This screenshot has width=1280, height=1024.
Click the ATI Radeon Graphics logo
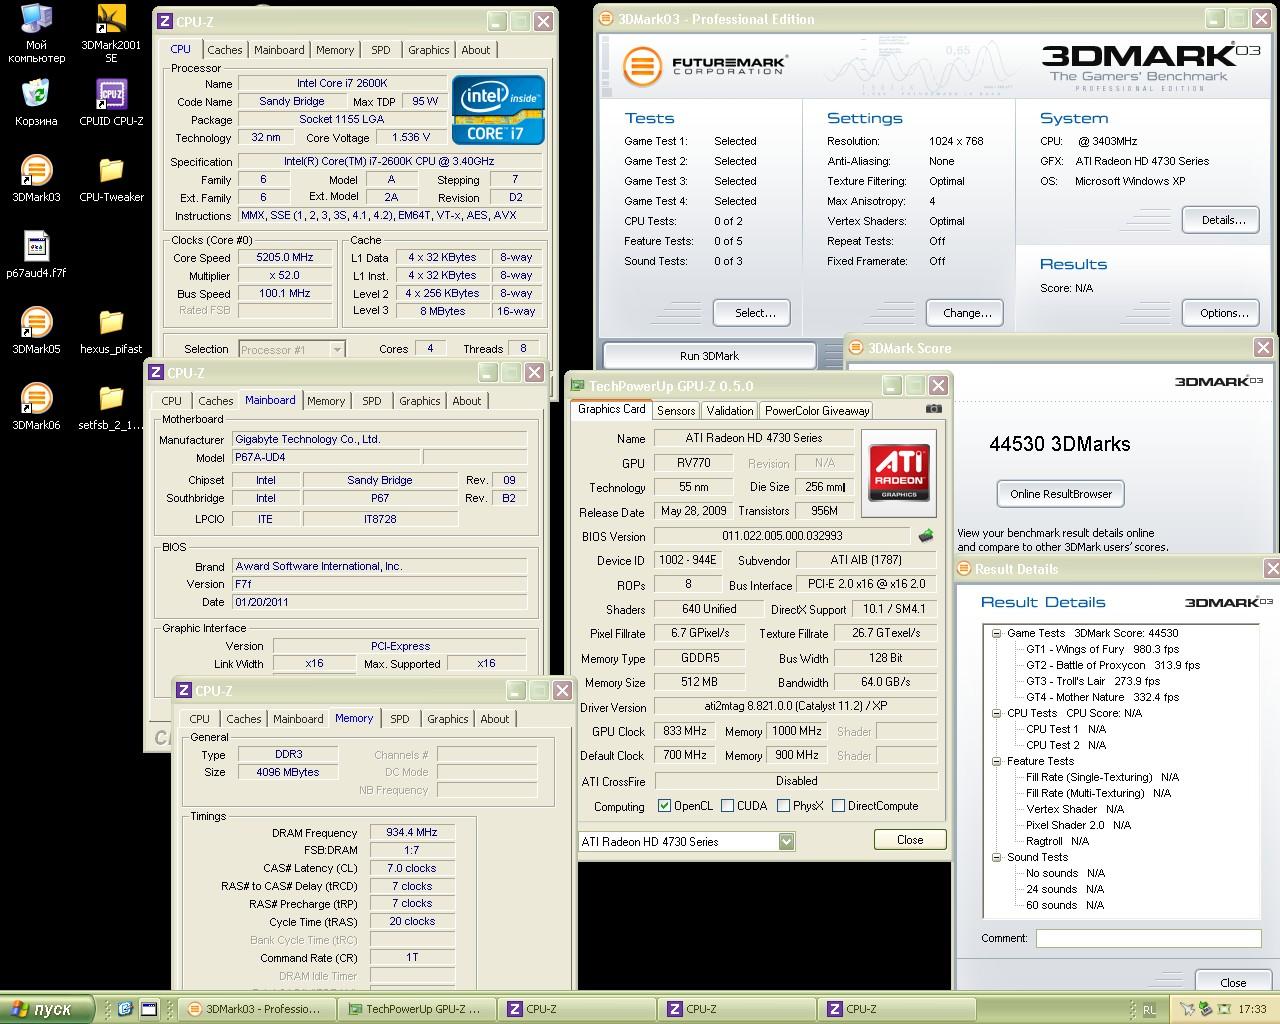(899, 472)
